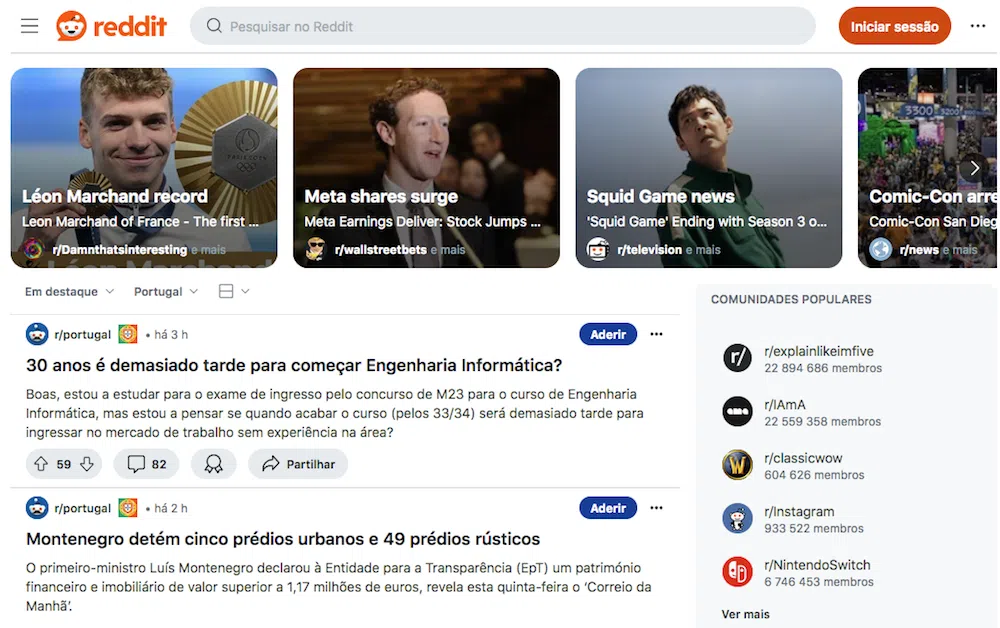Open the Meta shares surge card
The width and height of the screenshot is (1000, 628).
426,168
